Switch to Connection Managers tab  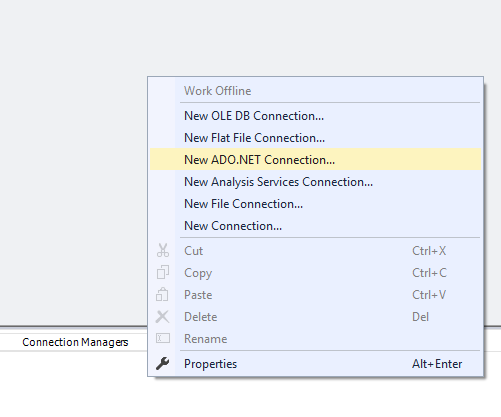(75, 342)
